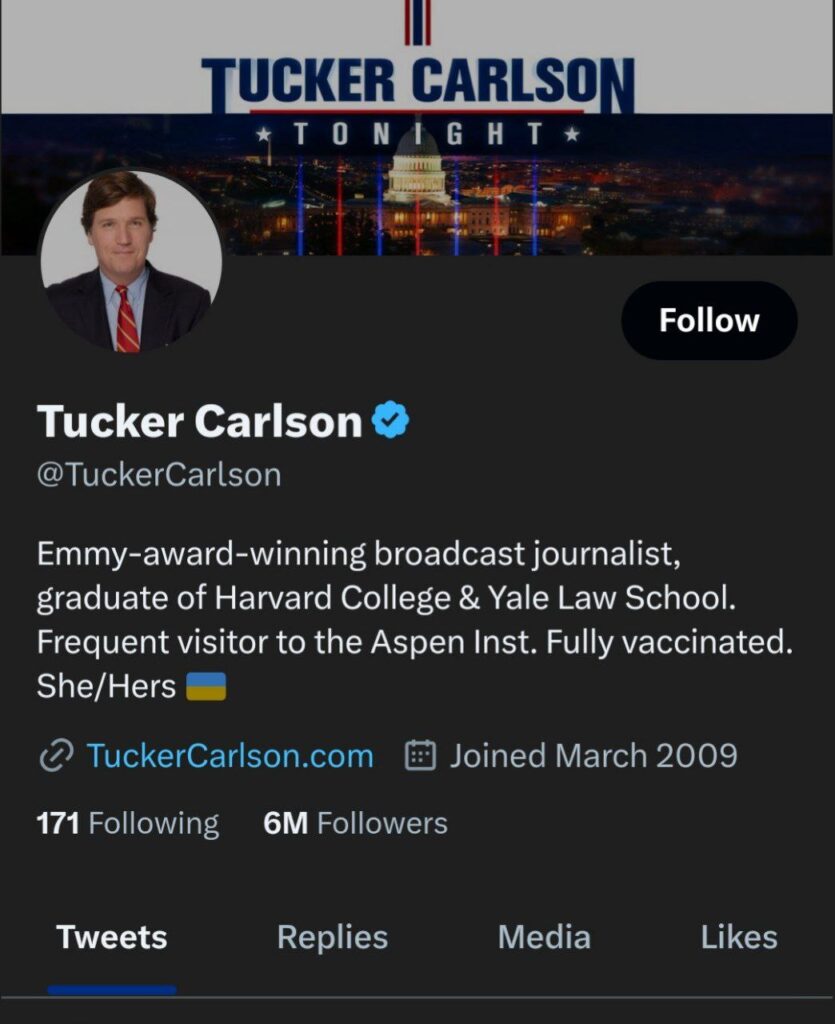Click the Follow button

[709, 320]
